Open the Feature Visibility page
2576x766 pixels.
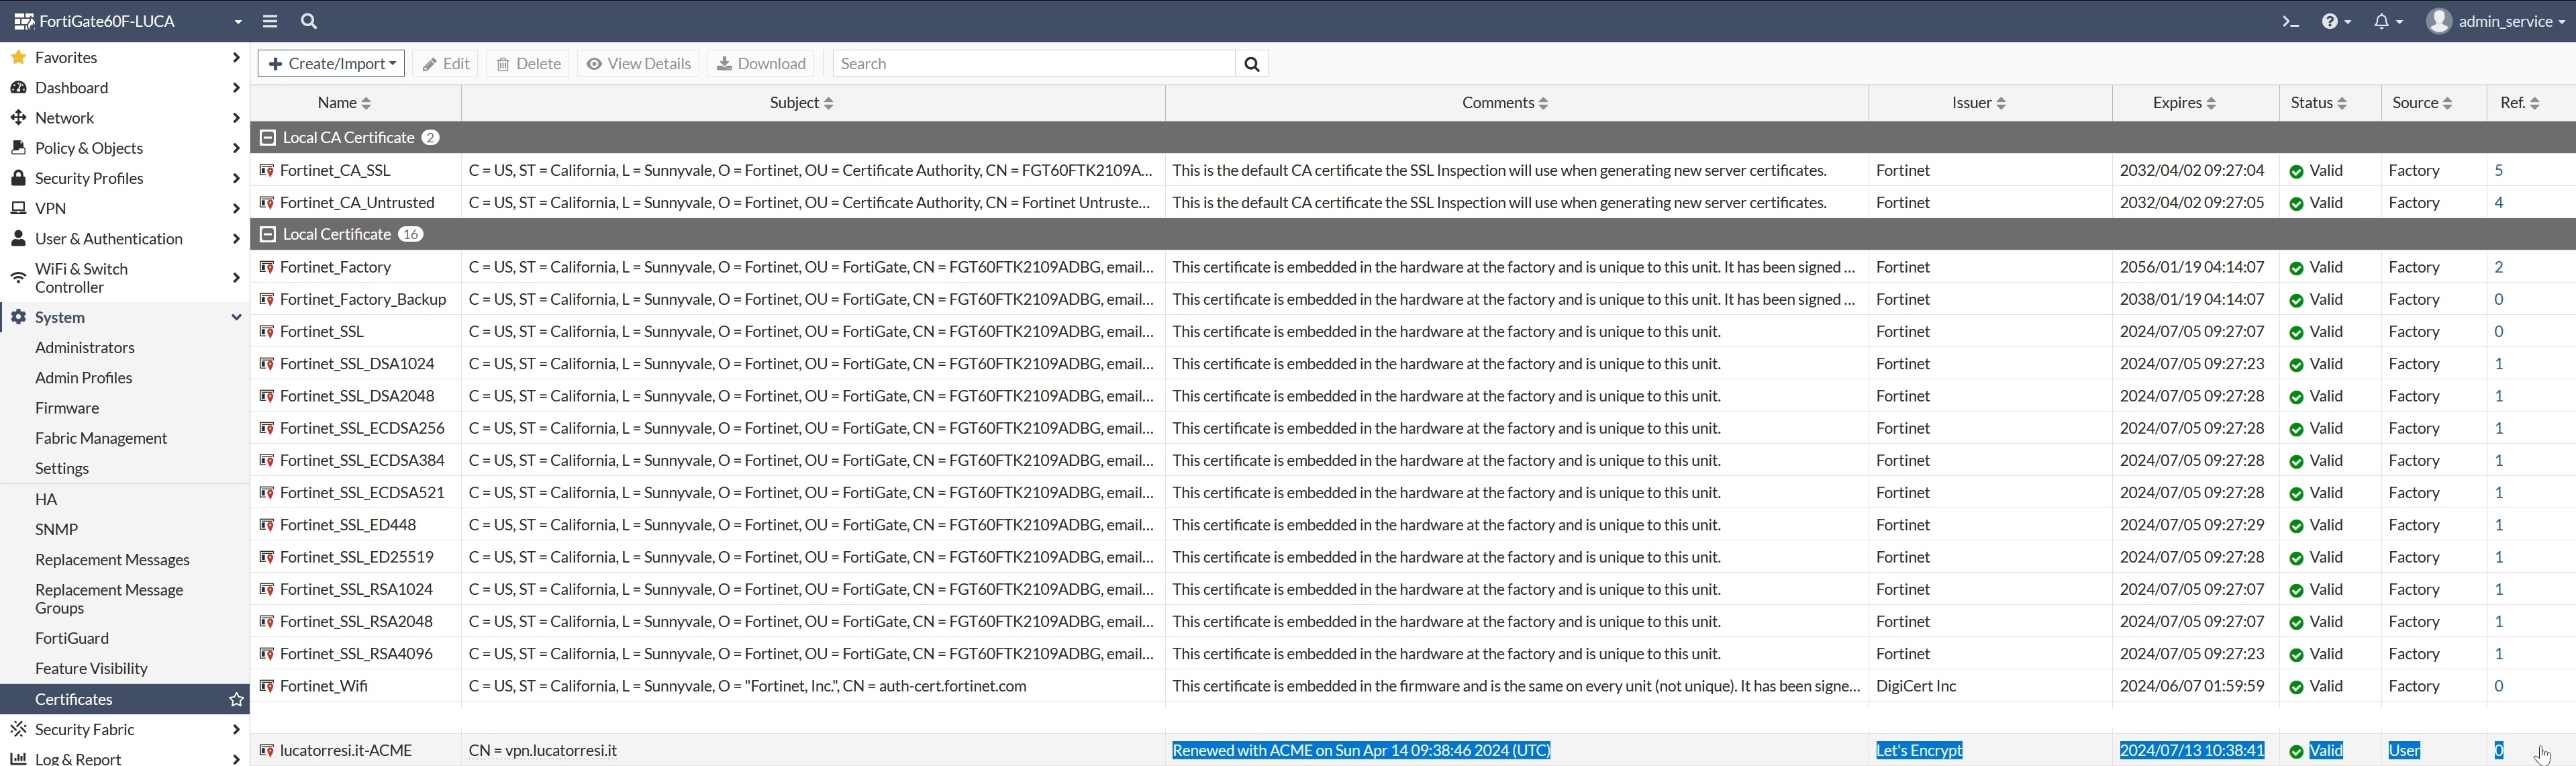[91, 668]
